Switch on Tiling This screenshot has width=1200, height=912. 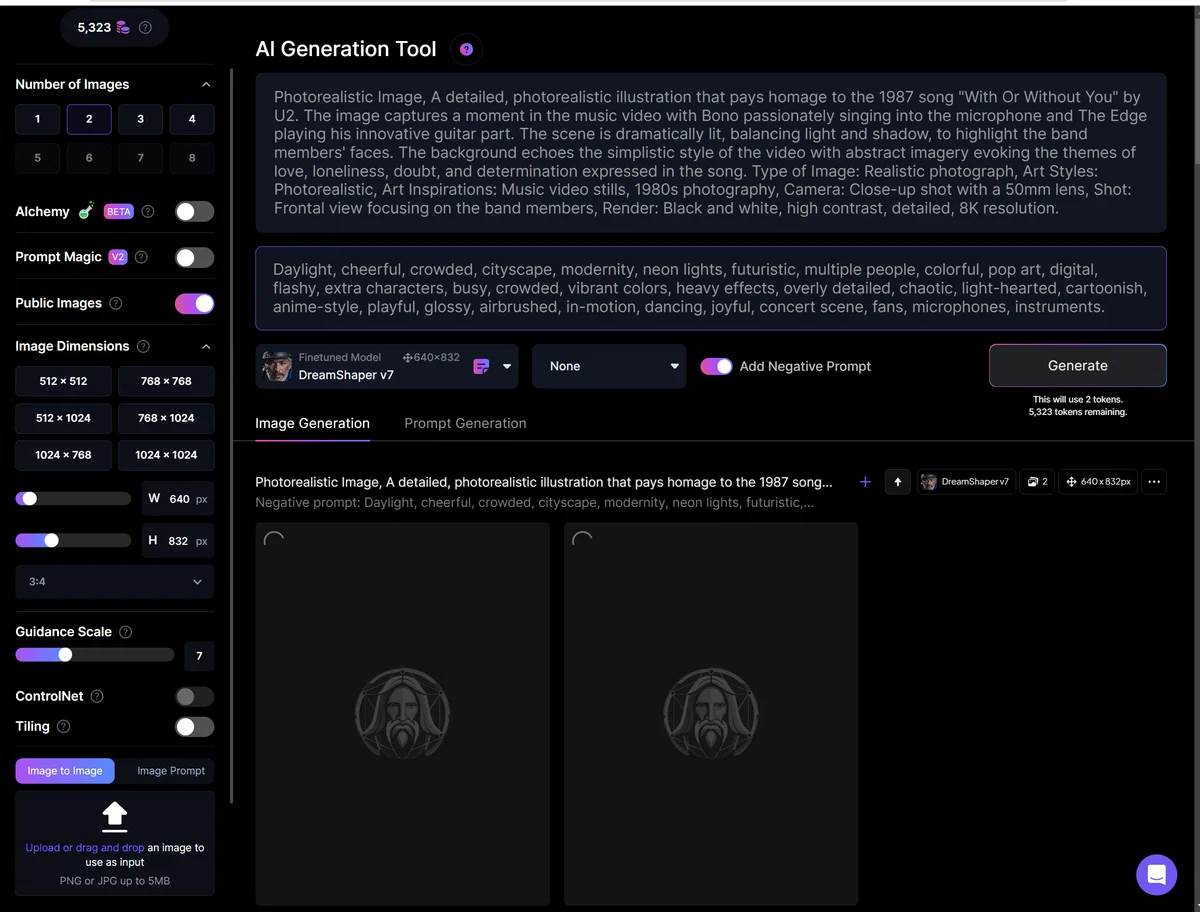195,727
